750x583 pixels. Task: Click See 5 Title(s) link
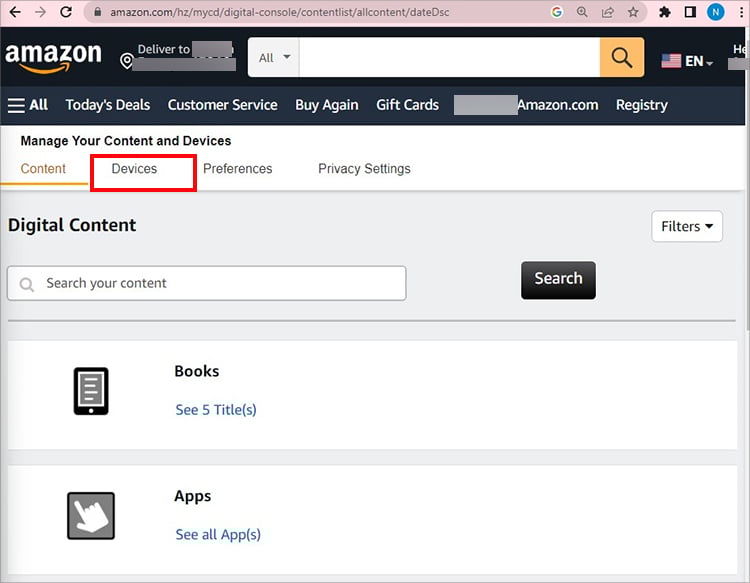pos(216,410)
